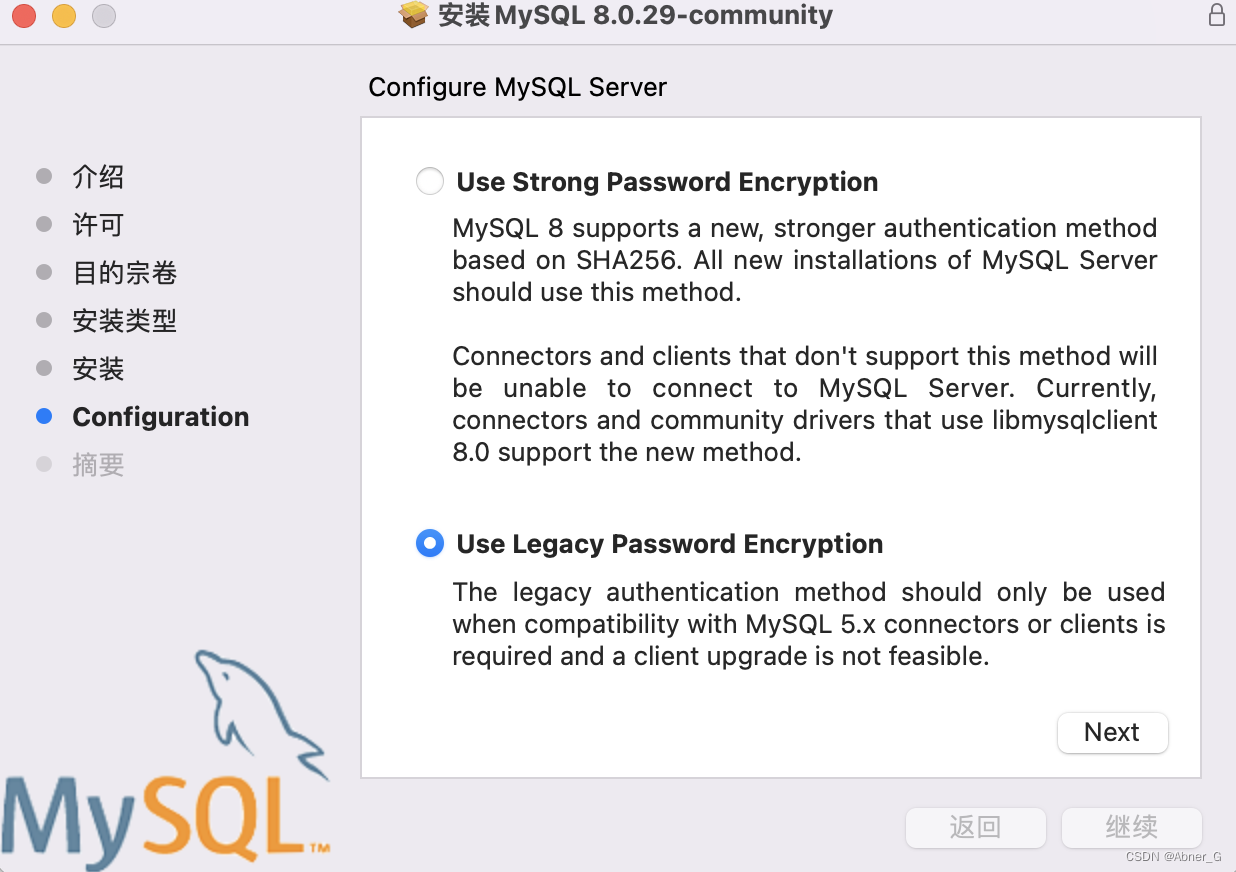
Task: Click the Configure MySQL Server heading
Action: pyautogui.click(x=517, y=88)
